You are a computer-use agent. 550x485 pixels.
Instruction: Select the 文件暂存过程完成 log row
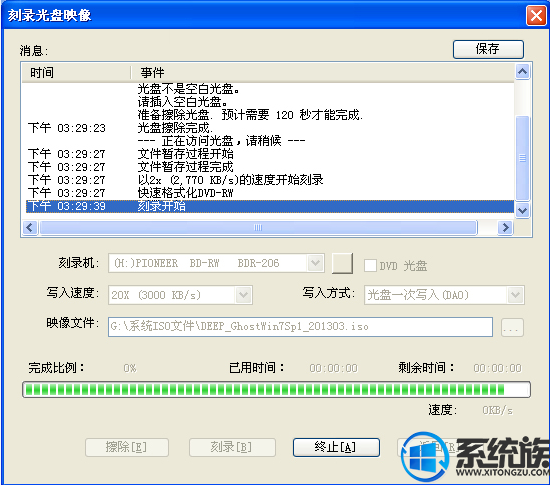pos(270,167)
